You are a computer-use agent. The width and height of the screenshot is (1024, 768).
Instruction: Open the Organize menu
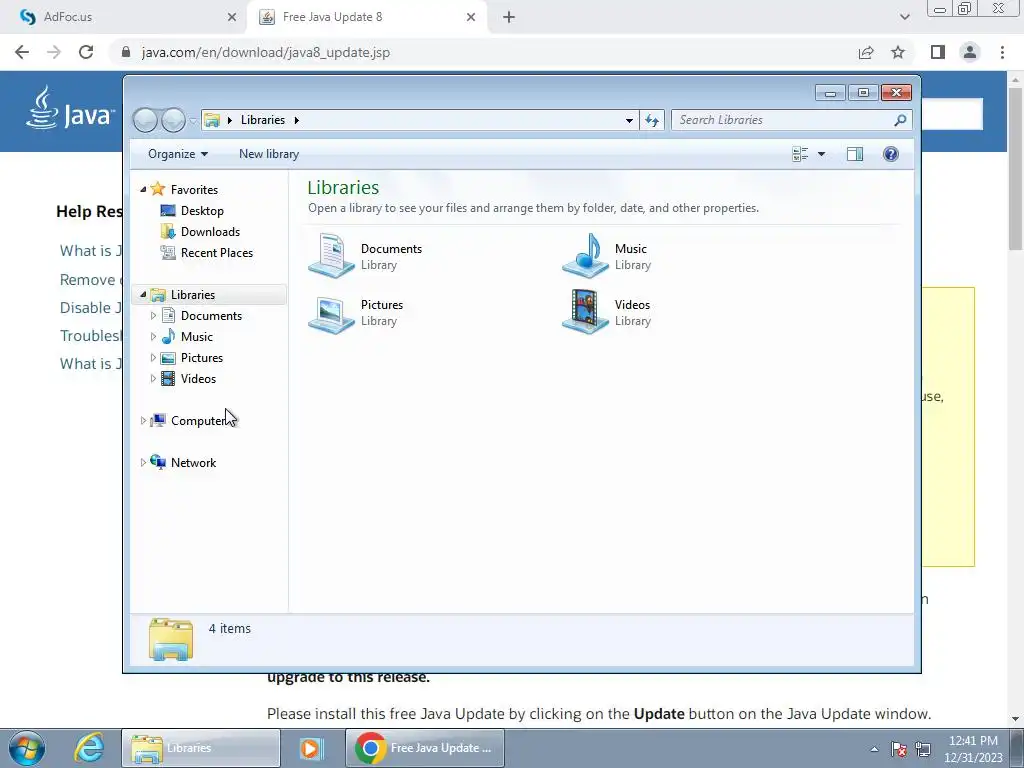click(178, 154)
